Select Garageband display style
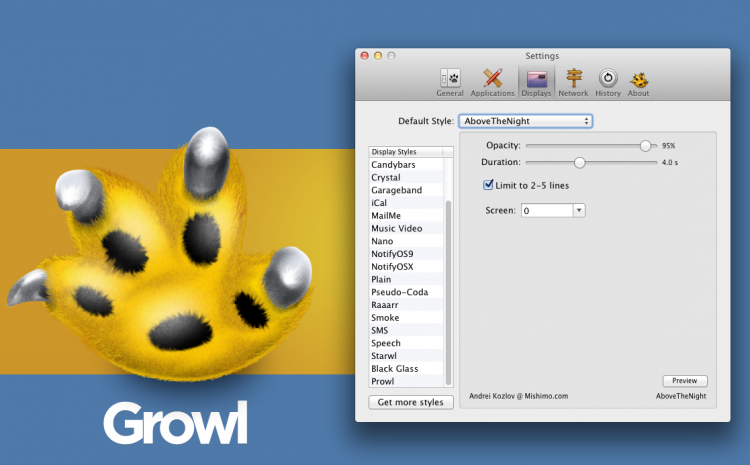This screenshot has width=750, height=465. [x=406, y=190]
